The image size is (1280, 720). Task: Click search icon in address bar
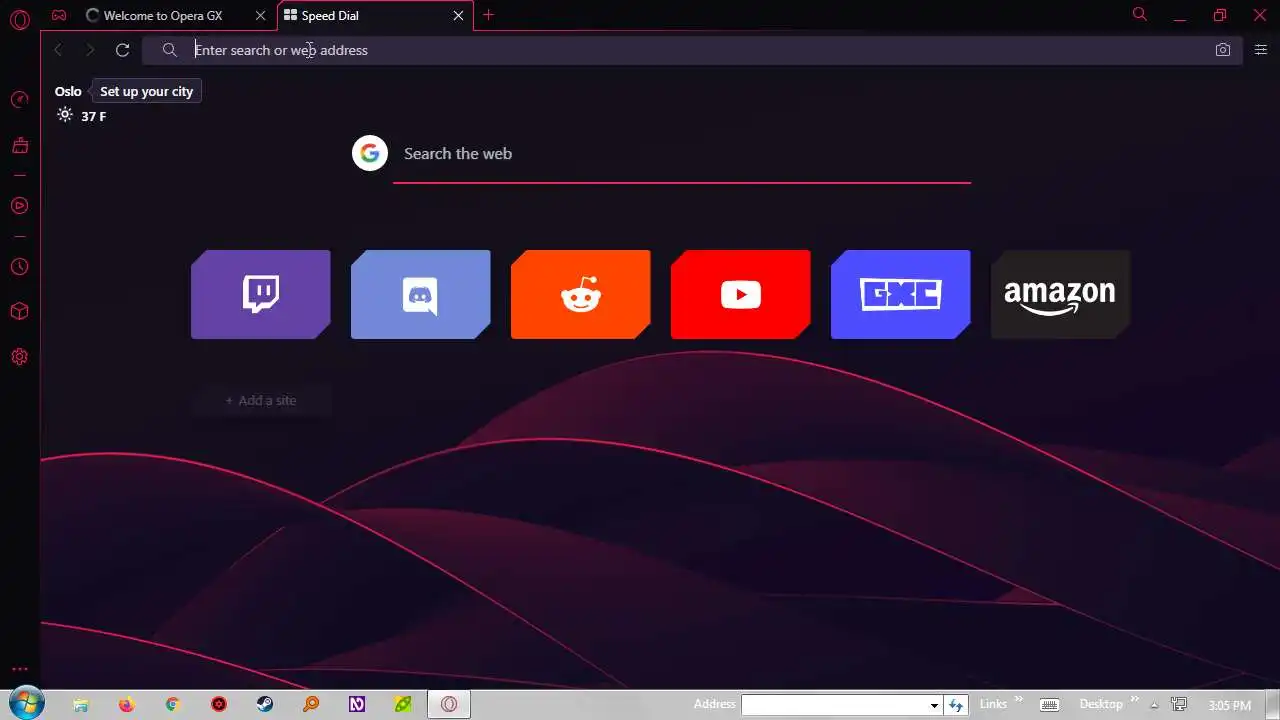(x=169, y=50)
